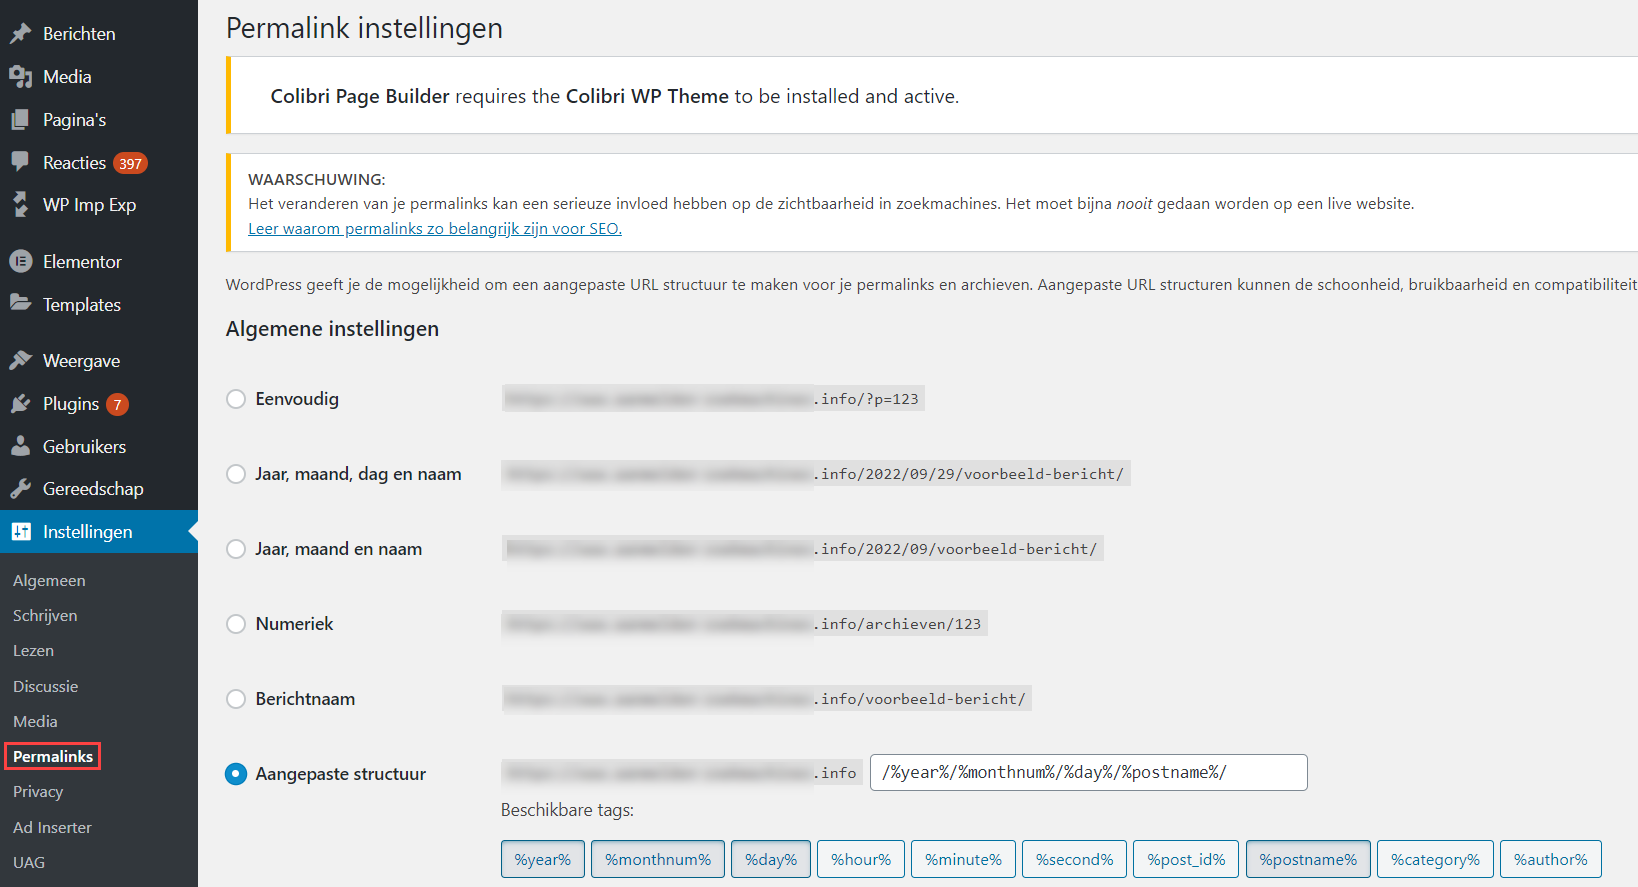Click the Templates folder icon
The width and height of the screenshot is (1638, 887).
tap(21, 304)
